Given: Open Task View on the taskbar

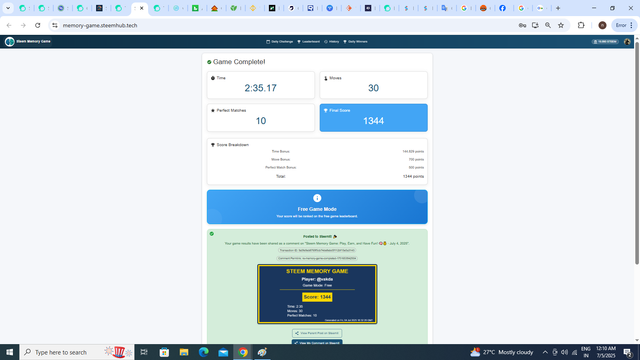Looking at the screenshot, I should click(144, 352).
